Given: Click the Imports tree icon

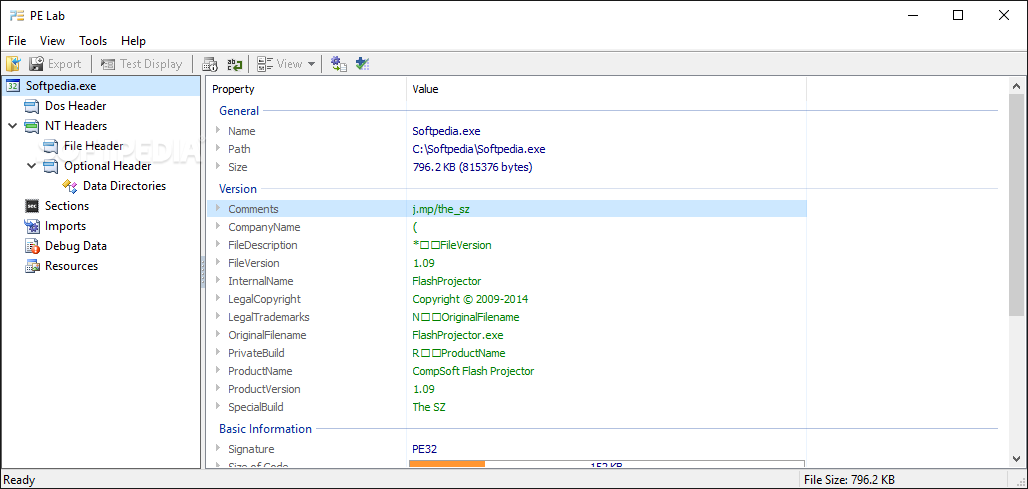Looking at the screenshot, I should tap(32, 226).
